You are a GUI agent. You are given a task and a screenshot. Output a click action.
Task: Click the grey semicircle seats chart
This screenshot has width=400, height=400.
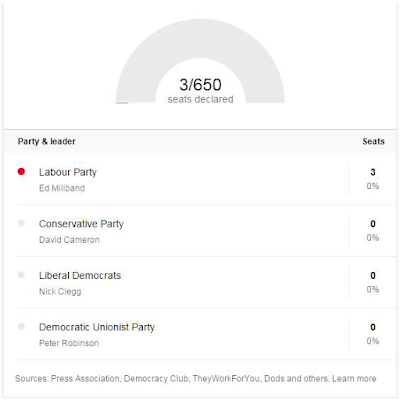click(200, 61)
